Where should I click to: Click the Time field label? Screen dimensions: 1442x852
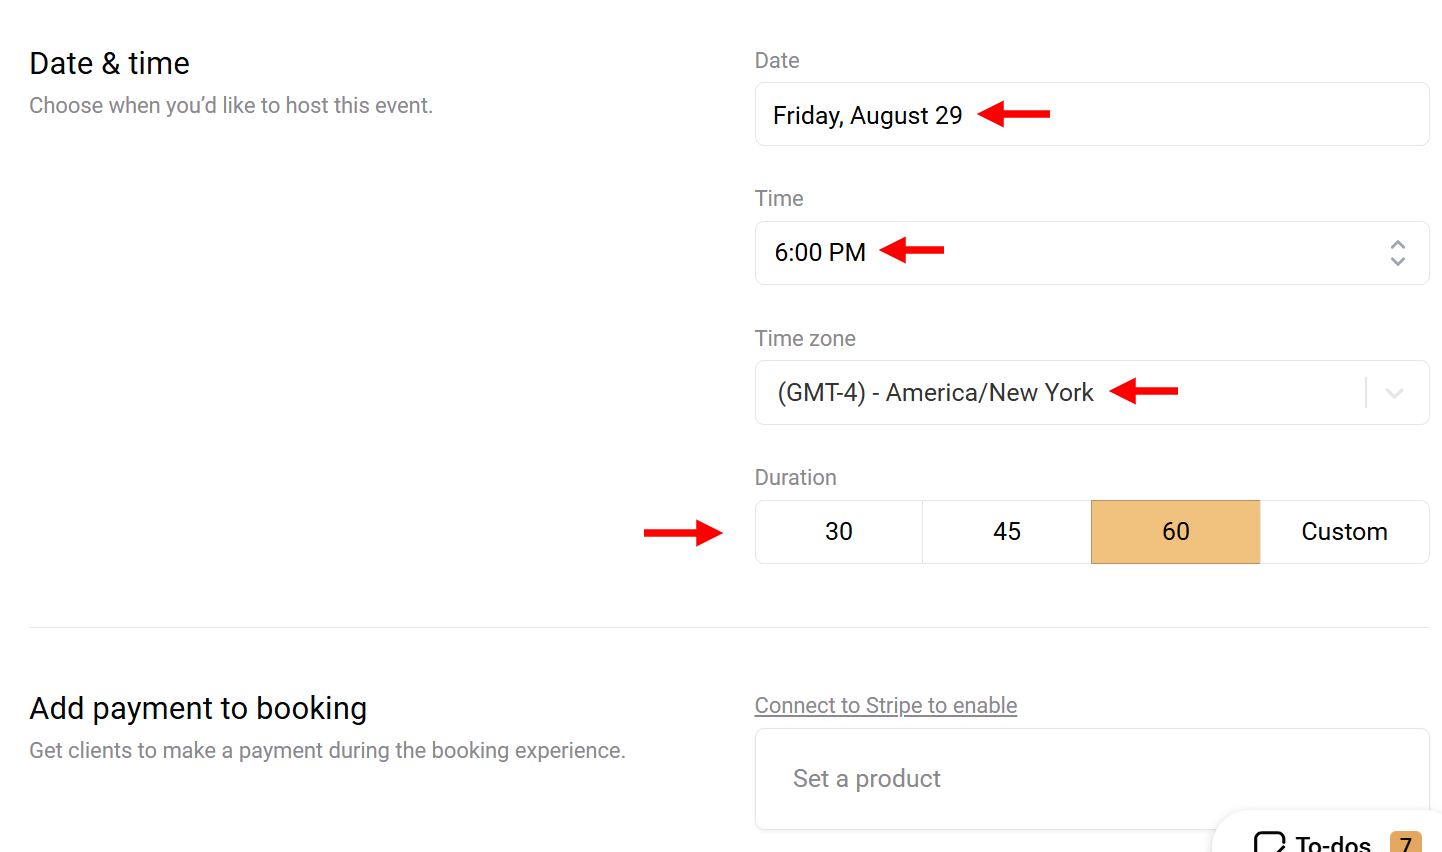779,198
